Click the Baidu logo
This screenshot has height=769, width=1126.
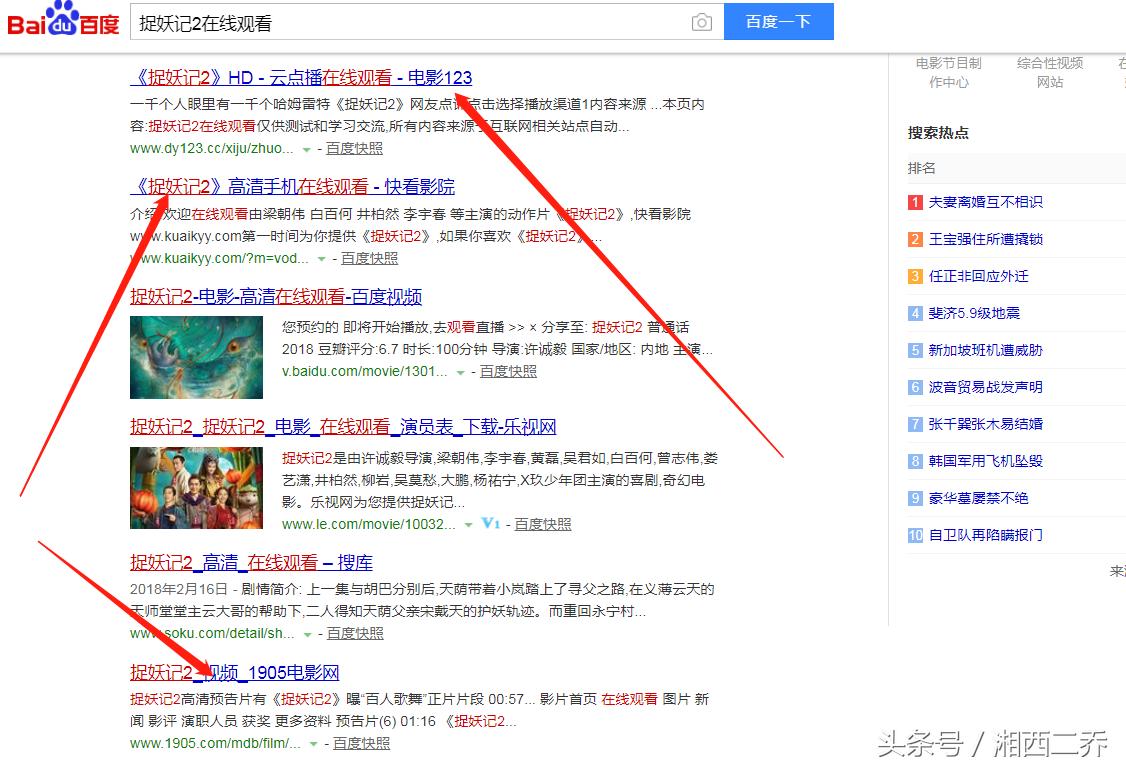(x=60, y=18)
